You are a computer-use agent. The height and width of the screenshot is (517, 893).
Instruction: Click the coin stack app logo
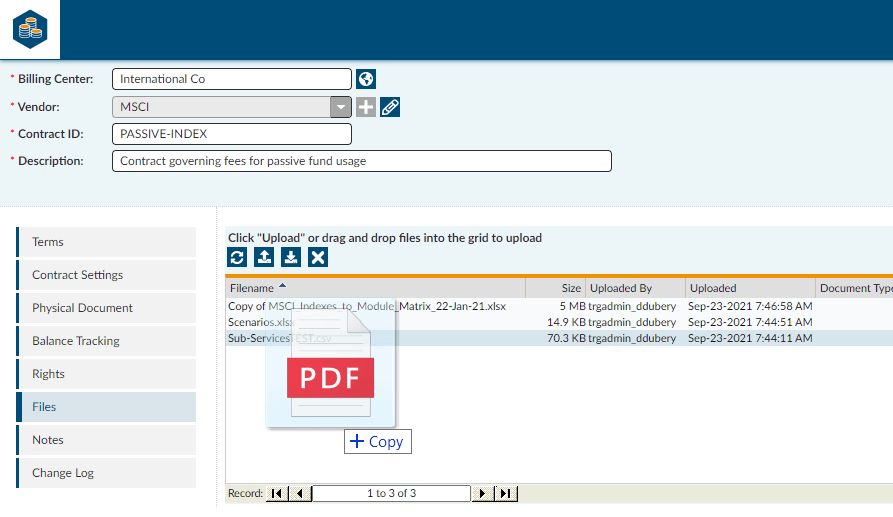[x=30, y=29]
